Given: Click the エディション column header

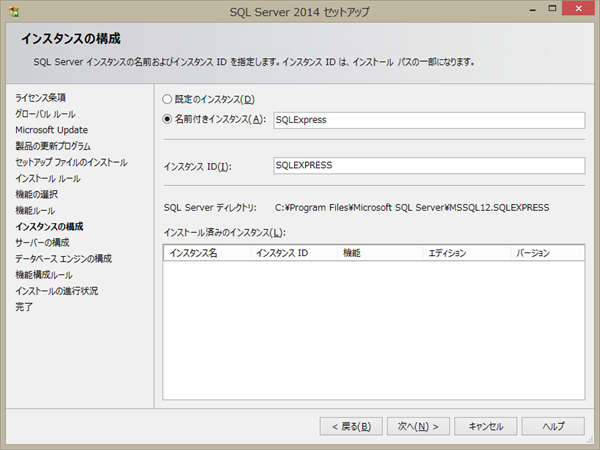Looking at the screenshot, I should click(x=467, y=253).
